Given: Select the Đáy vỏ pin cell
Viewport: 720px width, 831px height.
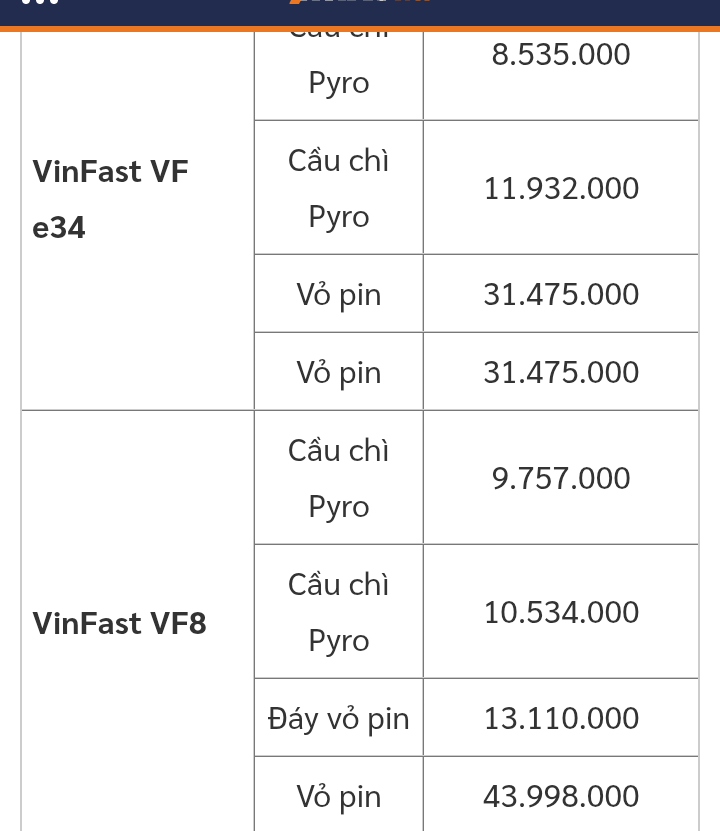Looking at the screenshot, I should click(339, 718).
